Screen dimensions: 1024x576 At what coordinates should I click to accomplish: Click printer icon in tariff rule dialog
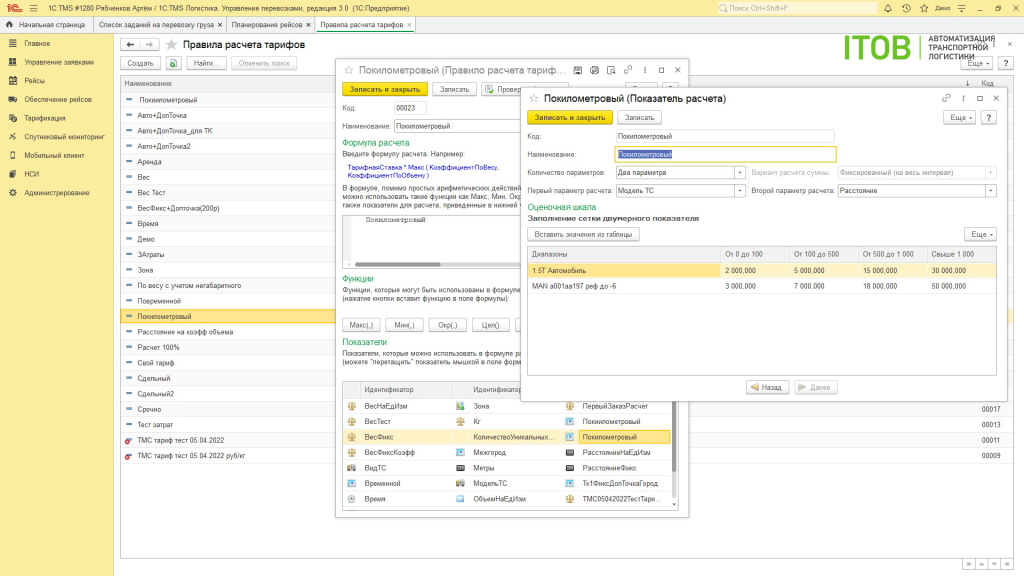[x=594, y=70]
